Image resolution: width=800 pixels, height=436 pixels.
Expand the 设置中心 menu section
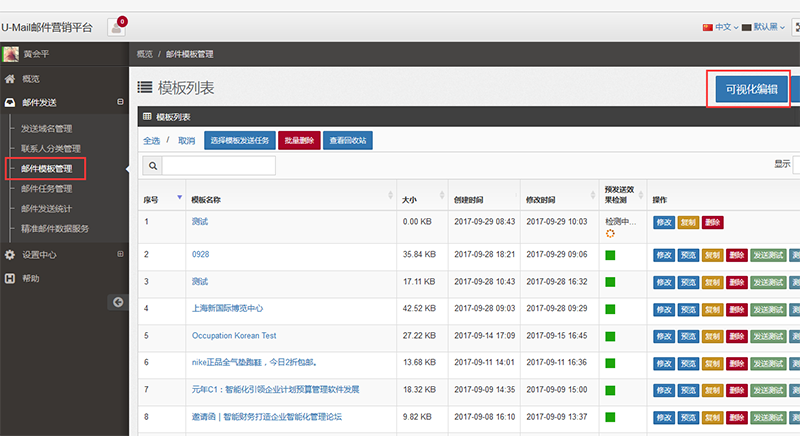(x=120, y=254)
